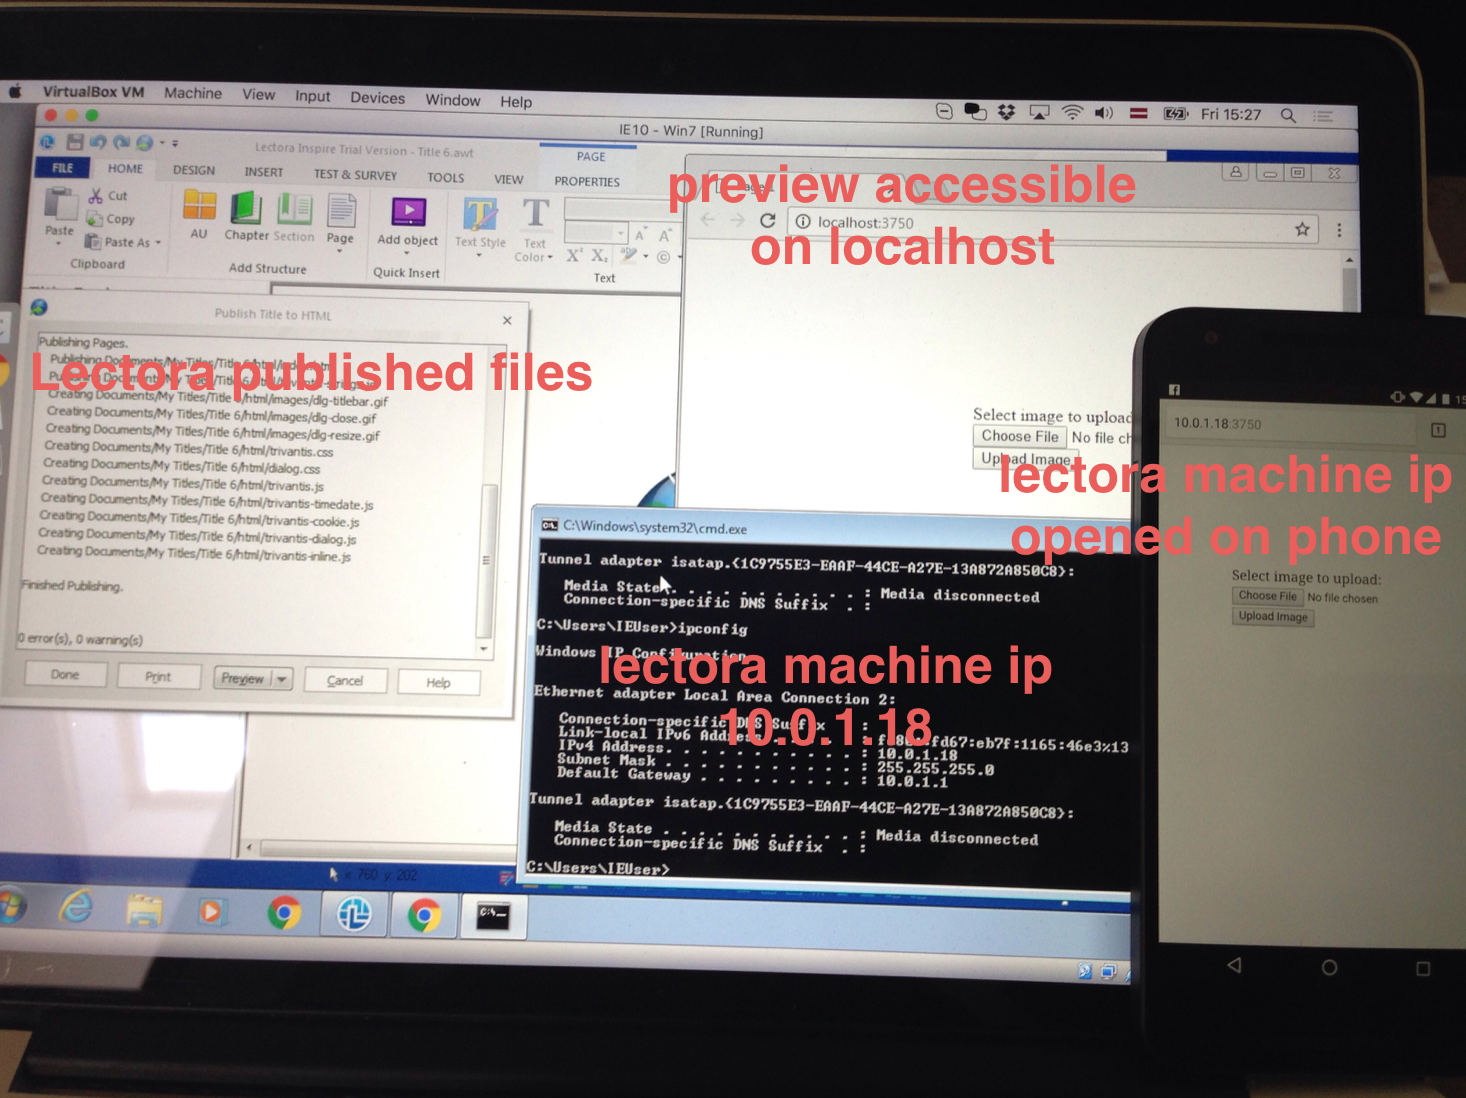
Task: Switch to the DESIGN ribbon tab
Action: click(194, 170)
